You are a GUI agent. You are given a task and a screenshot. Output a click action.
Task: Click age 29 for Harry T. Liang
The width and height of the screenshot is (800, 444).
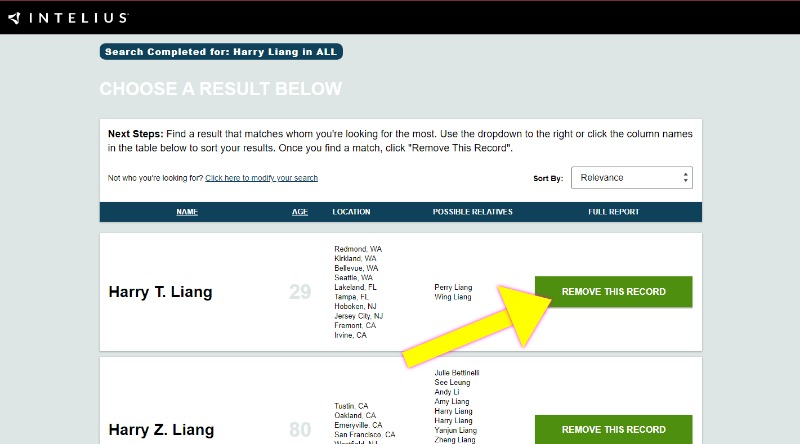point(300,292)
